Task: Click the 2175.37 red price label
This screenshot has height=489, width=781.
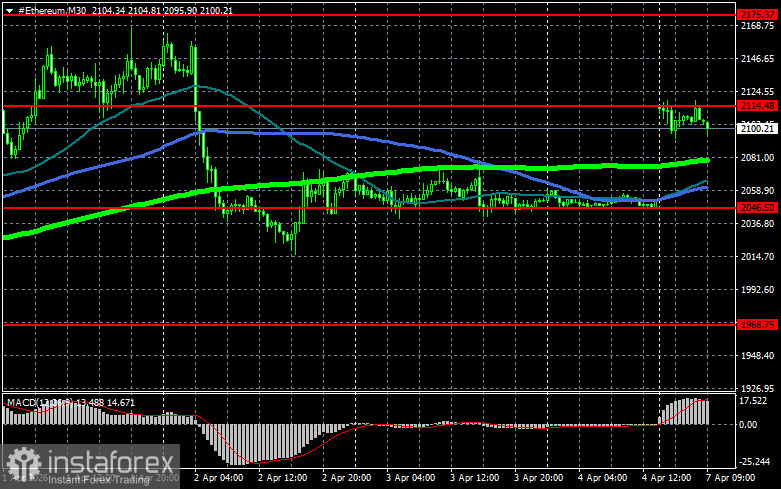Action: coord(758,15)
